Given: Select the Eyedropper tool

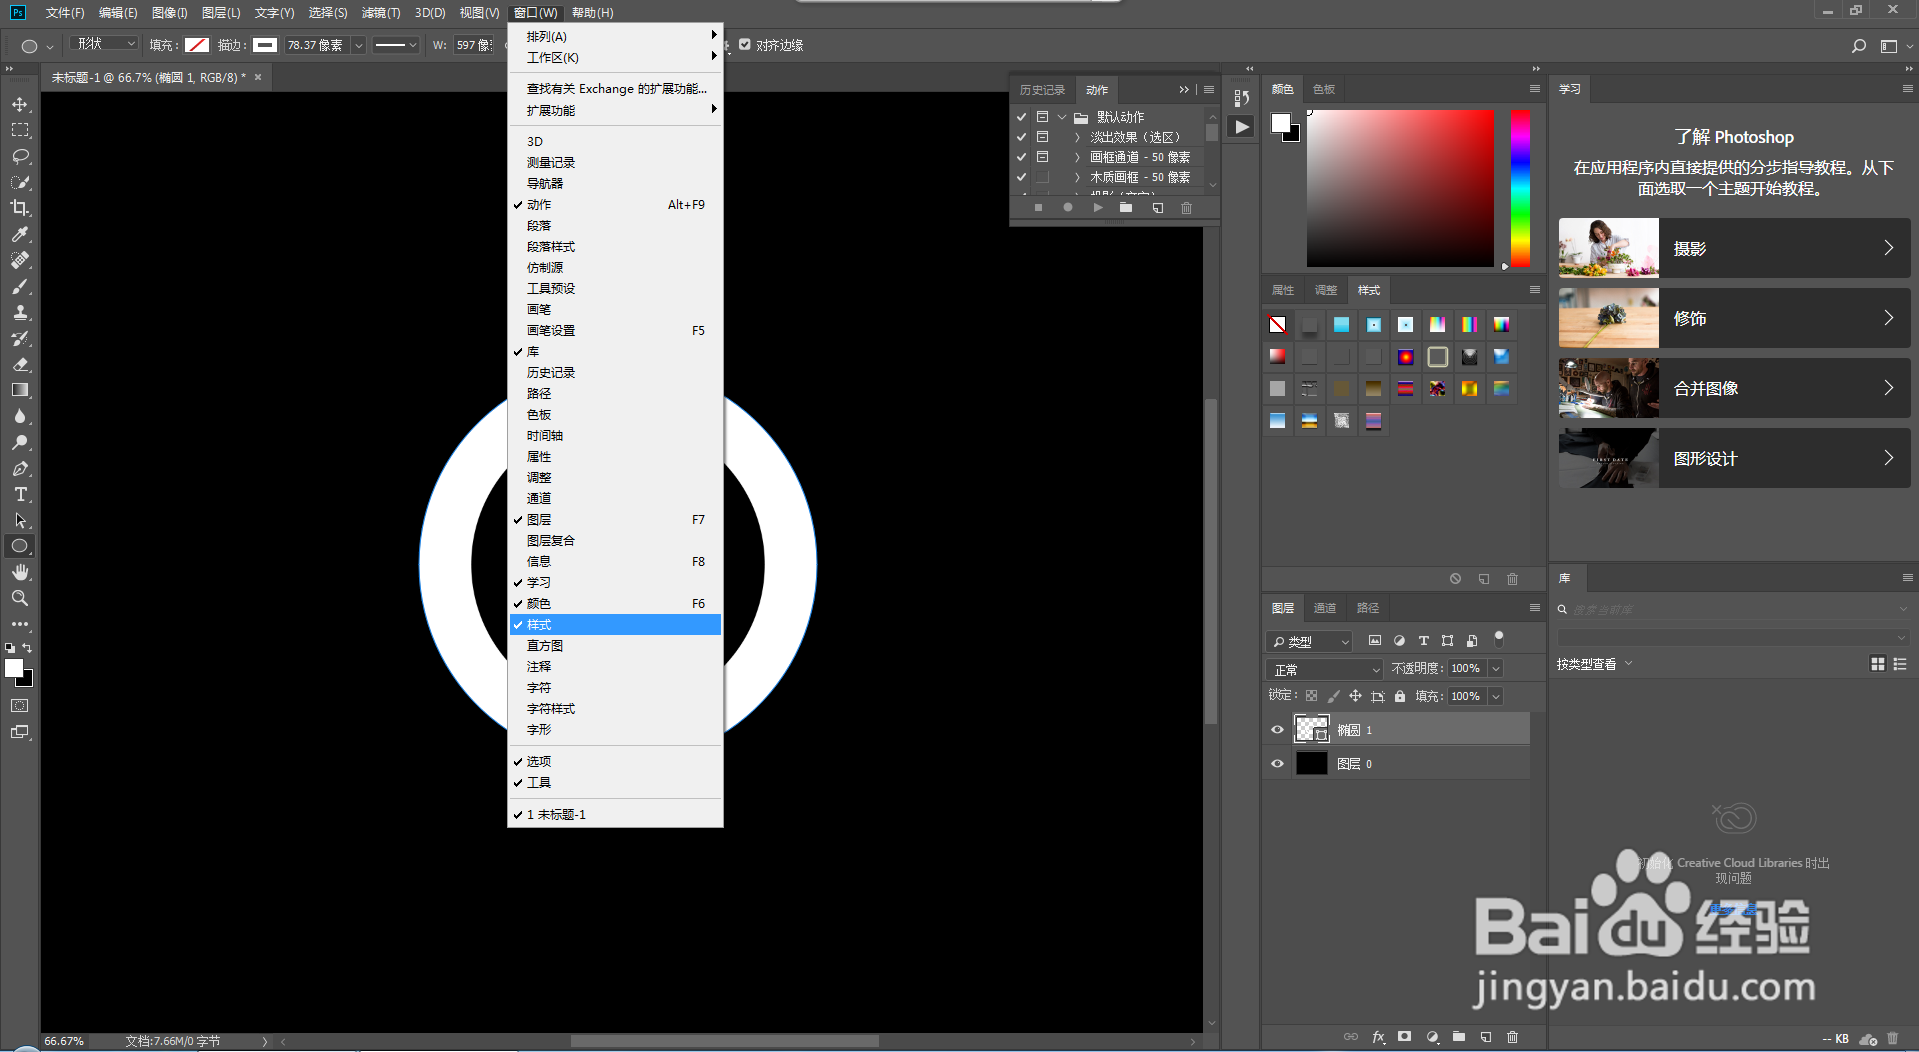Looking at the screenshot, I should tap(20, 234).
